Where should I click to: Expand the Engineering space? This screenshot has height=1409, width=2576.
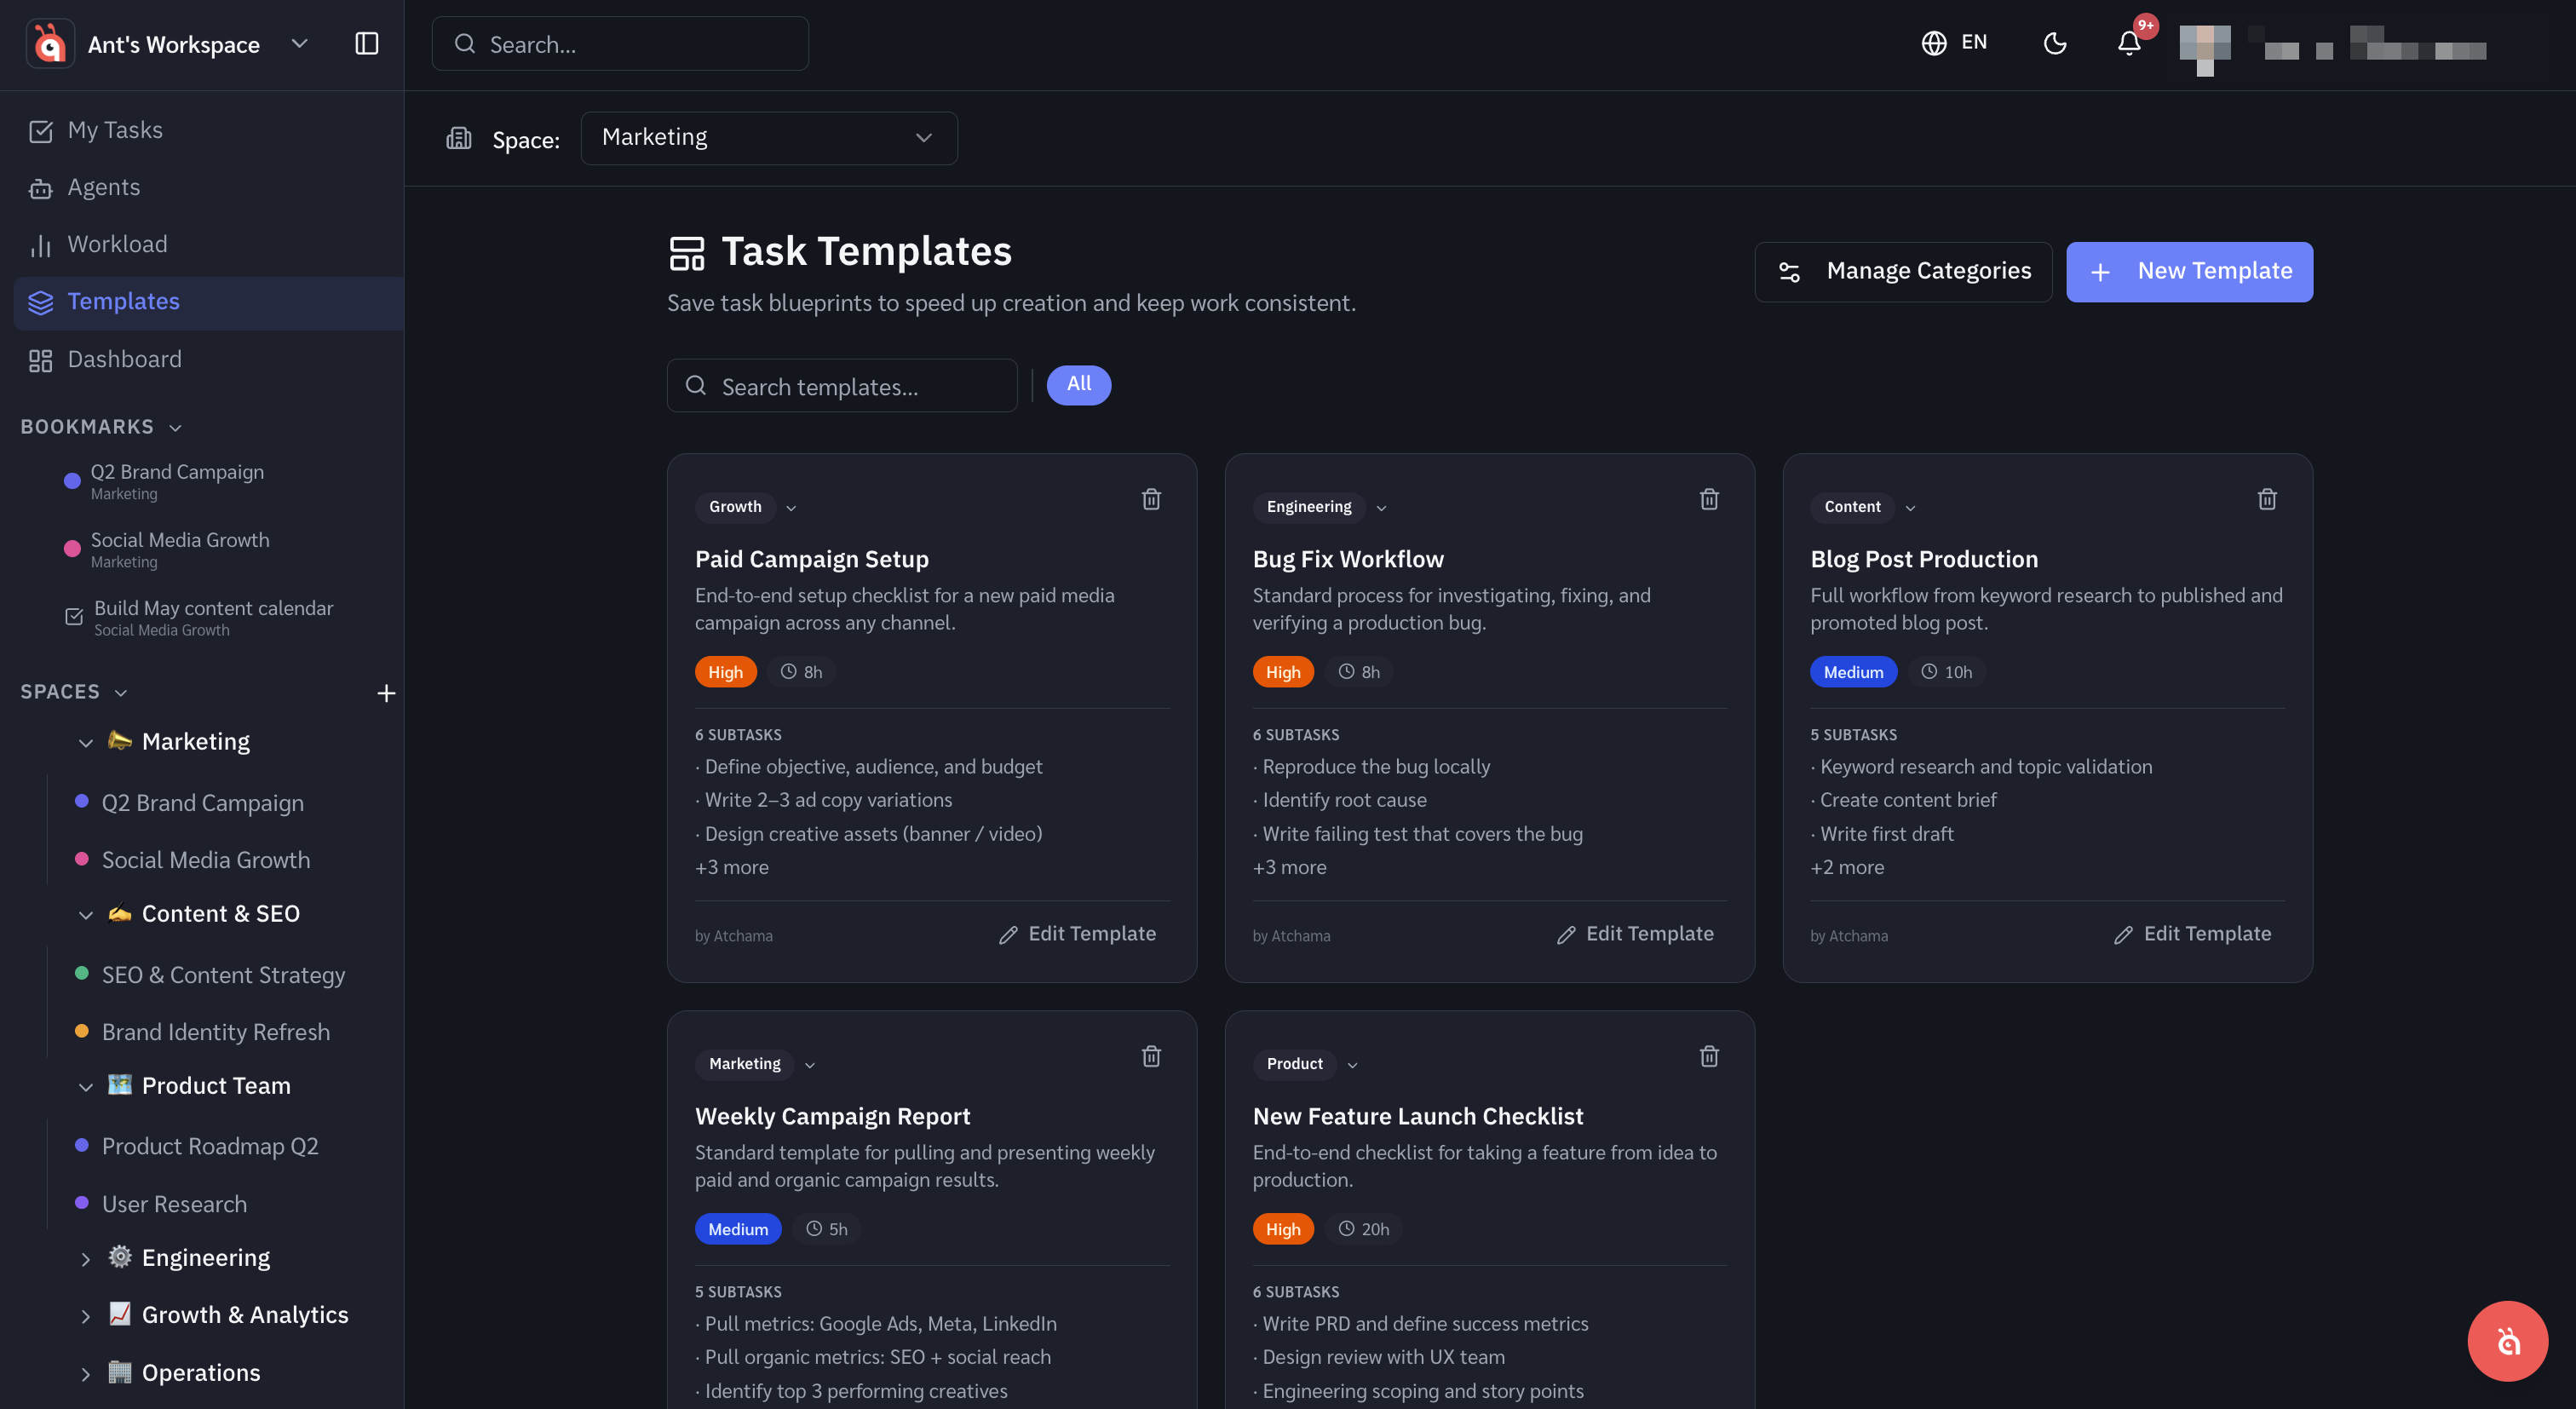tap(86, 1258)
